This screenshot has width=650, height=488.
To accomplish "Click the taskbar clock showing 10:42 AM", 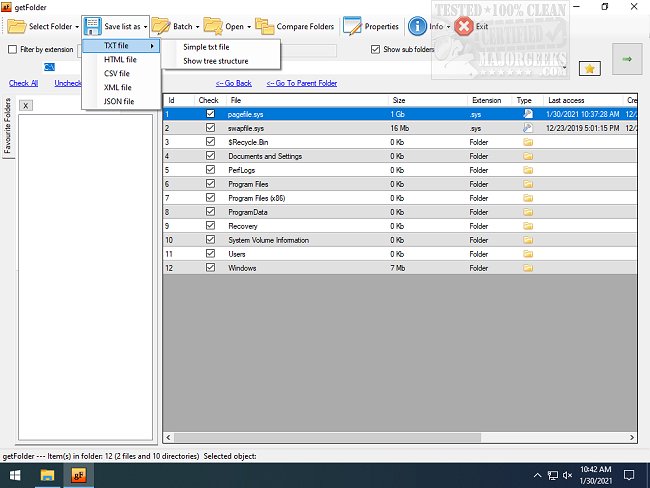I will [x=595, y=475].
